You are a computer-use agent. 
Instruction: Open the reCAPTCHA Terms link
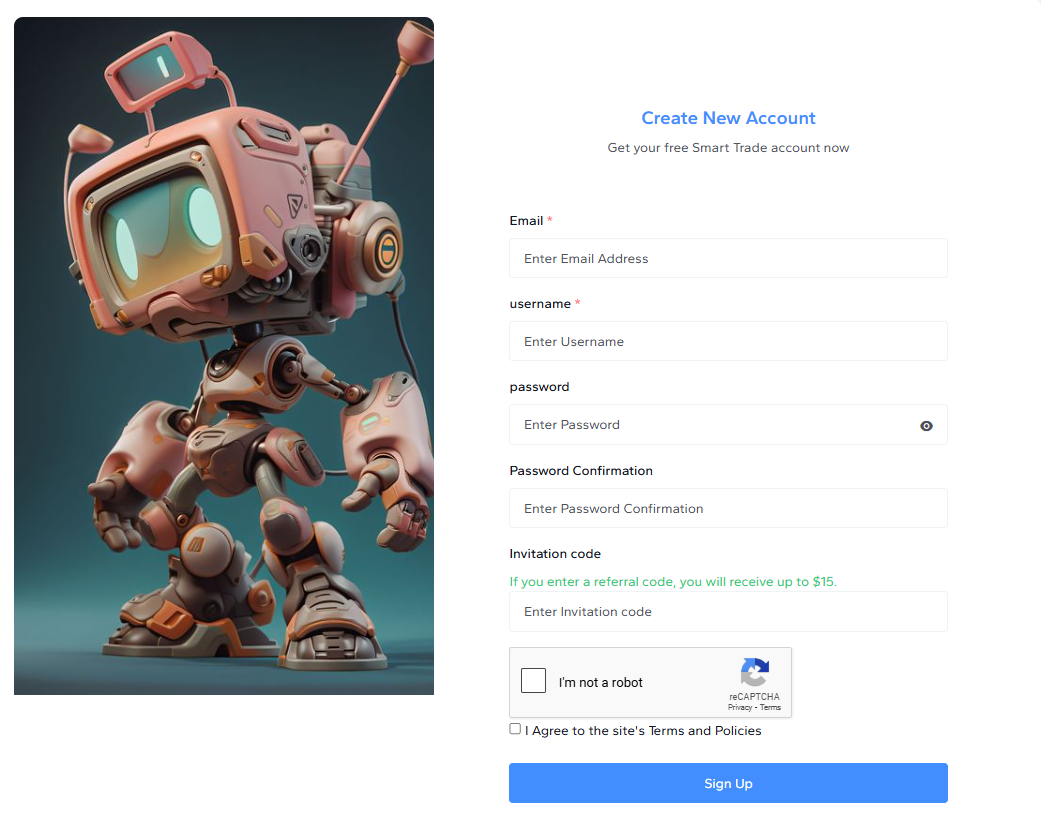770,706
